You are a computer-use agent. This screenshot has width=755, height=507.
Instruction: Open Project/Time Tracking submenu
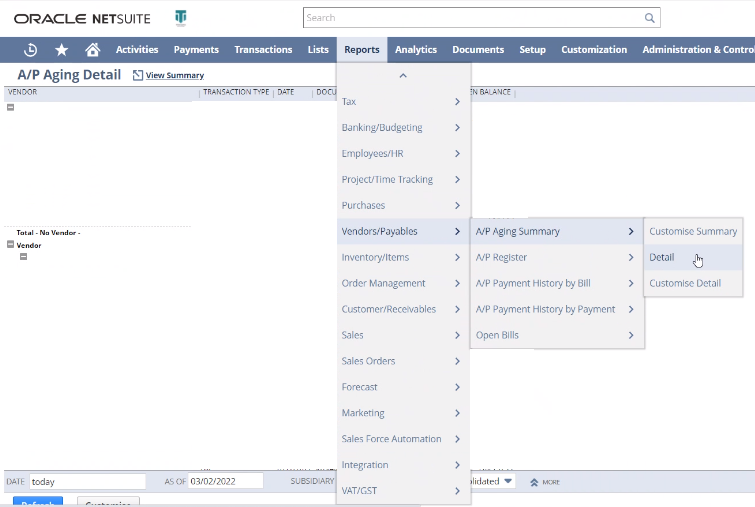pyautogui.click(x=403, y=180)
